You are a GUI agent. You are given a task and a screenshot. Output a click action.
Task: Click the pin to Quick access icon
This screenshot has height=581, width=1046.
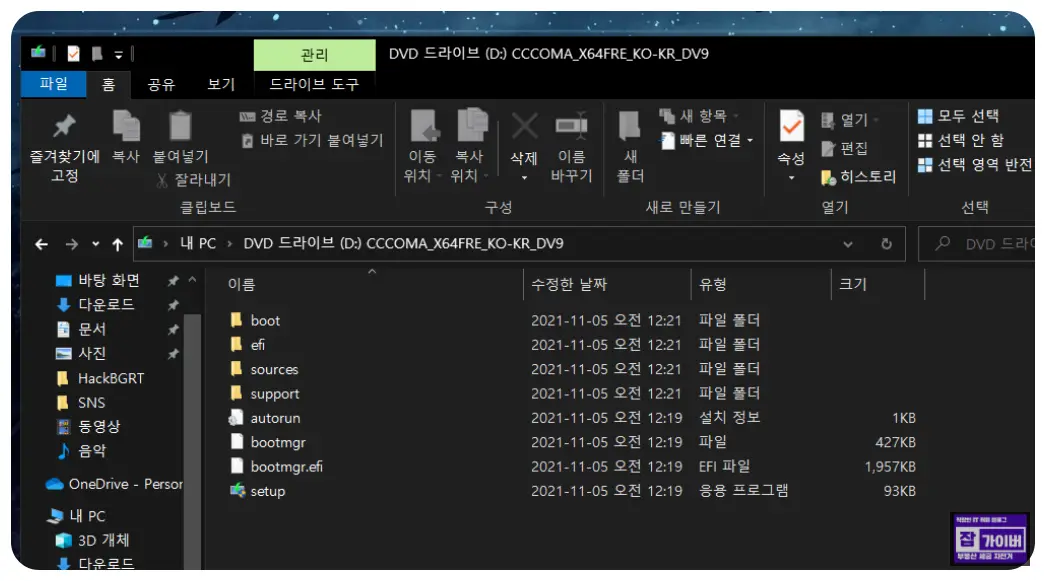(64, 125)
